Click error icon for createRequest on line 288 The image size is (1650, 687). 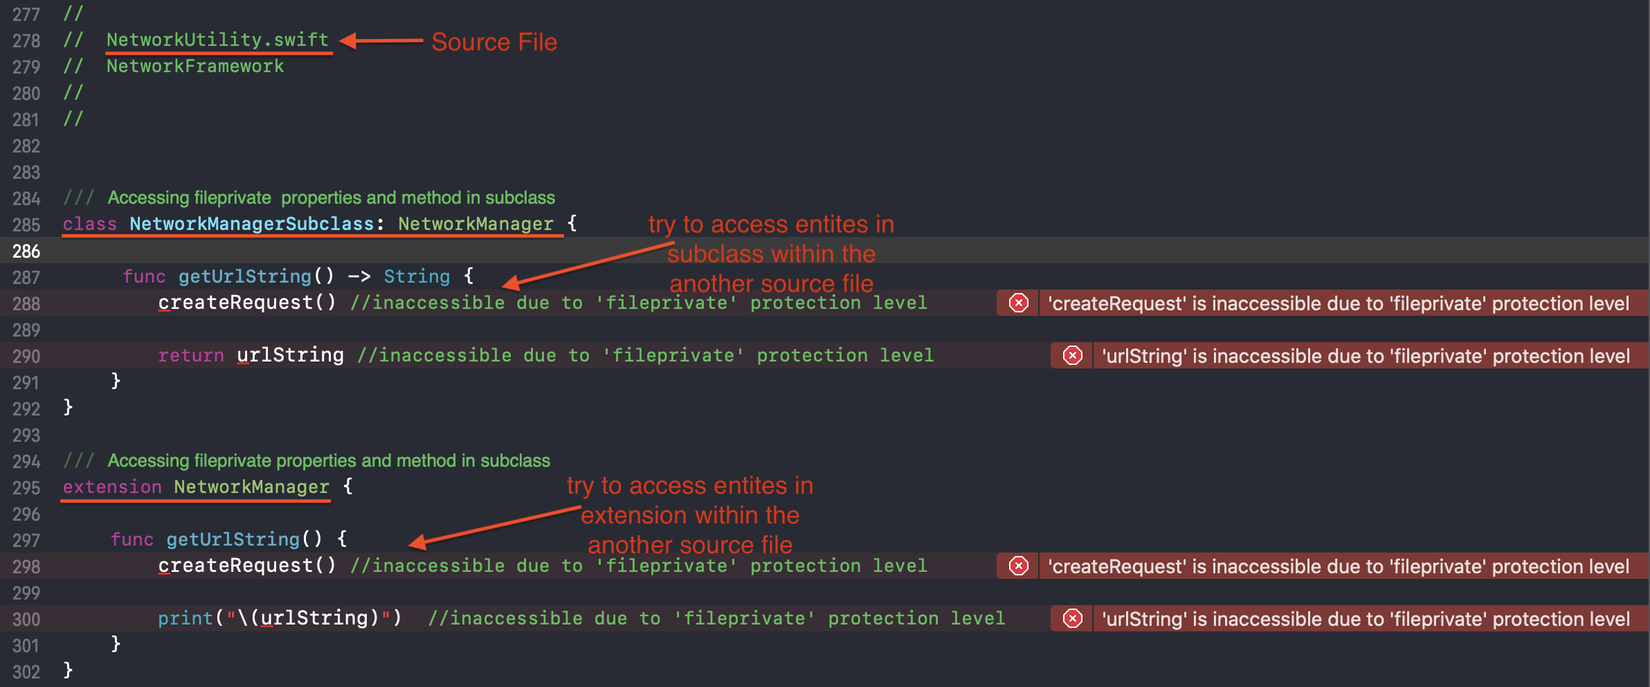click(x=1018, y=303)
